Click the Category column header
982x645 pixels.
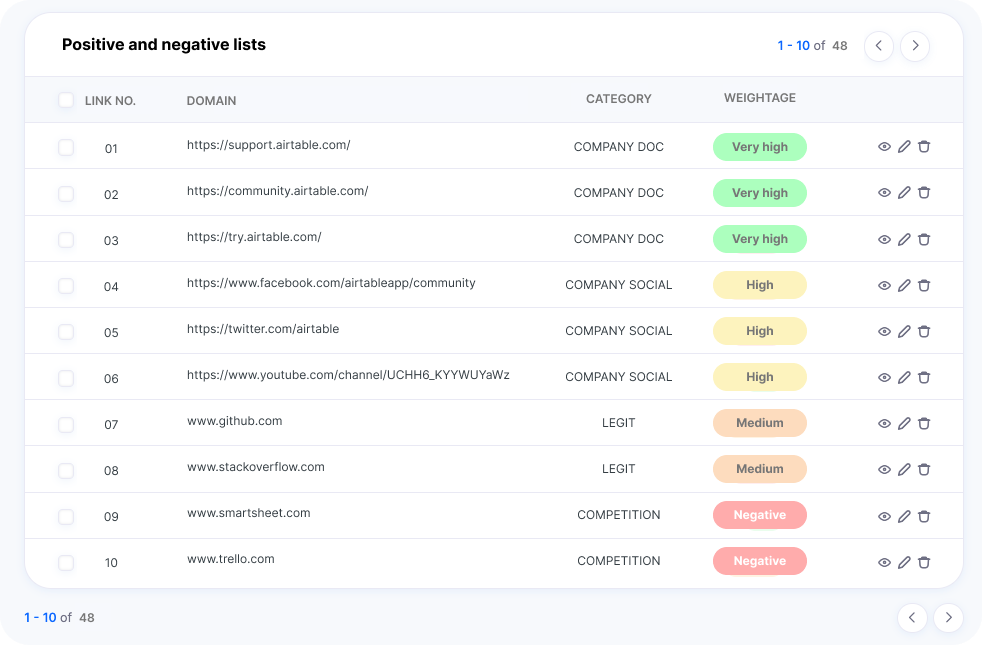tap(618, 99)
